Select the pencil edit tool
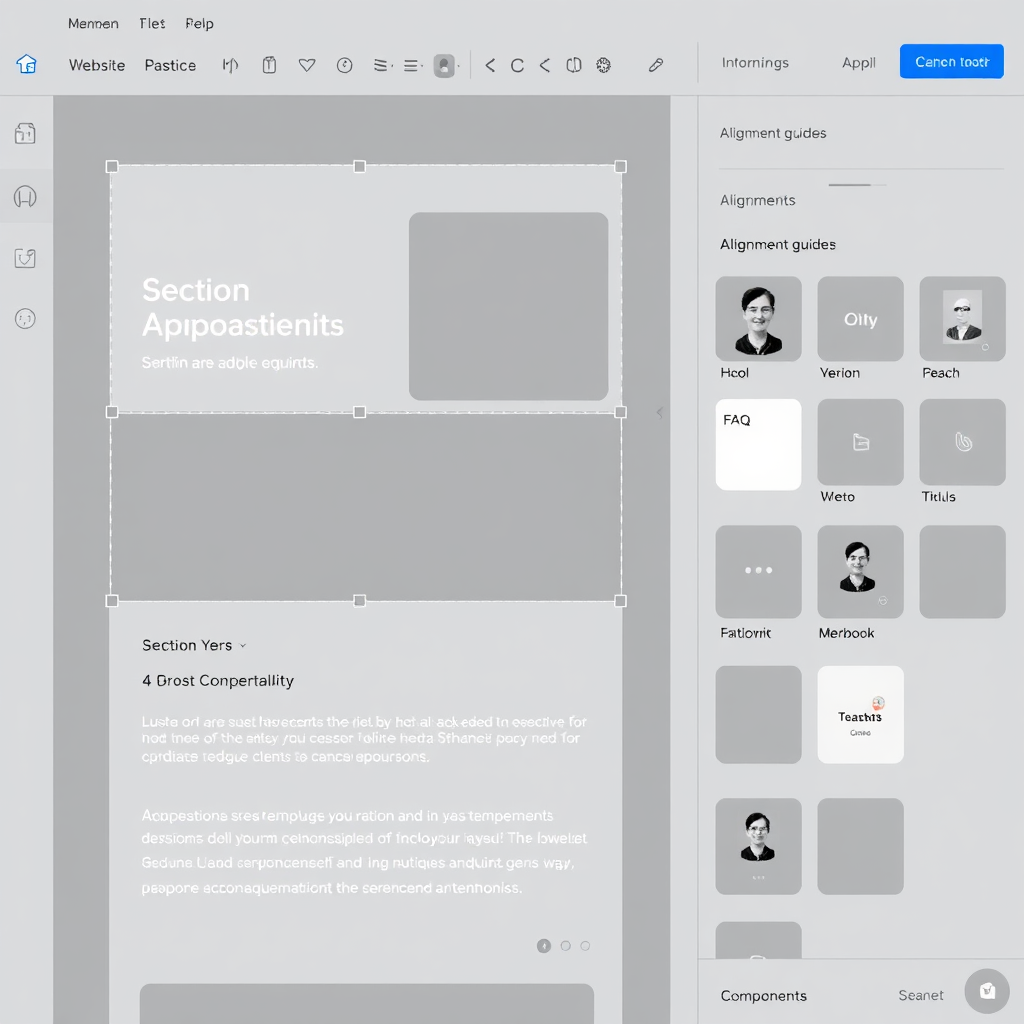Viewport: 1024px width, 1024px height. pyautogui.click(x=656, y=65)
